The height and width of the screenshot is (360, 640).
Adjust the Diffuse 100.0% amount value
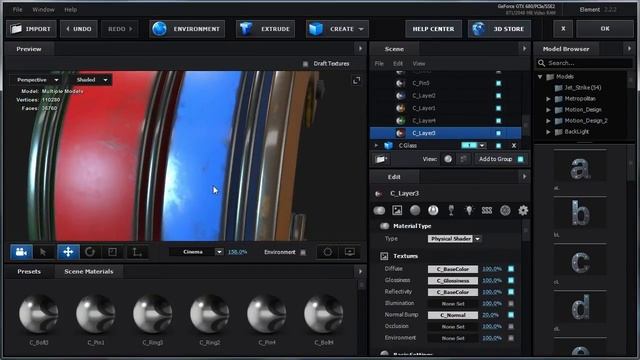[492, 269]
